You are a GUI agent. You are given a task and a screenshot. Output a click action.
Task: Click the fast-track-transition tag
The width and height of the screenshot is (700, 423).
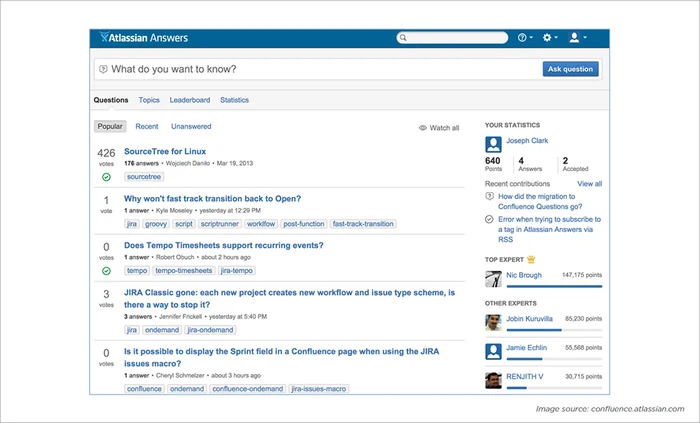click(363, 224)
